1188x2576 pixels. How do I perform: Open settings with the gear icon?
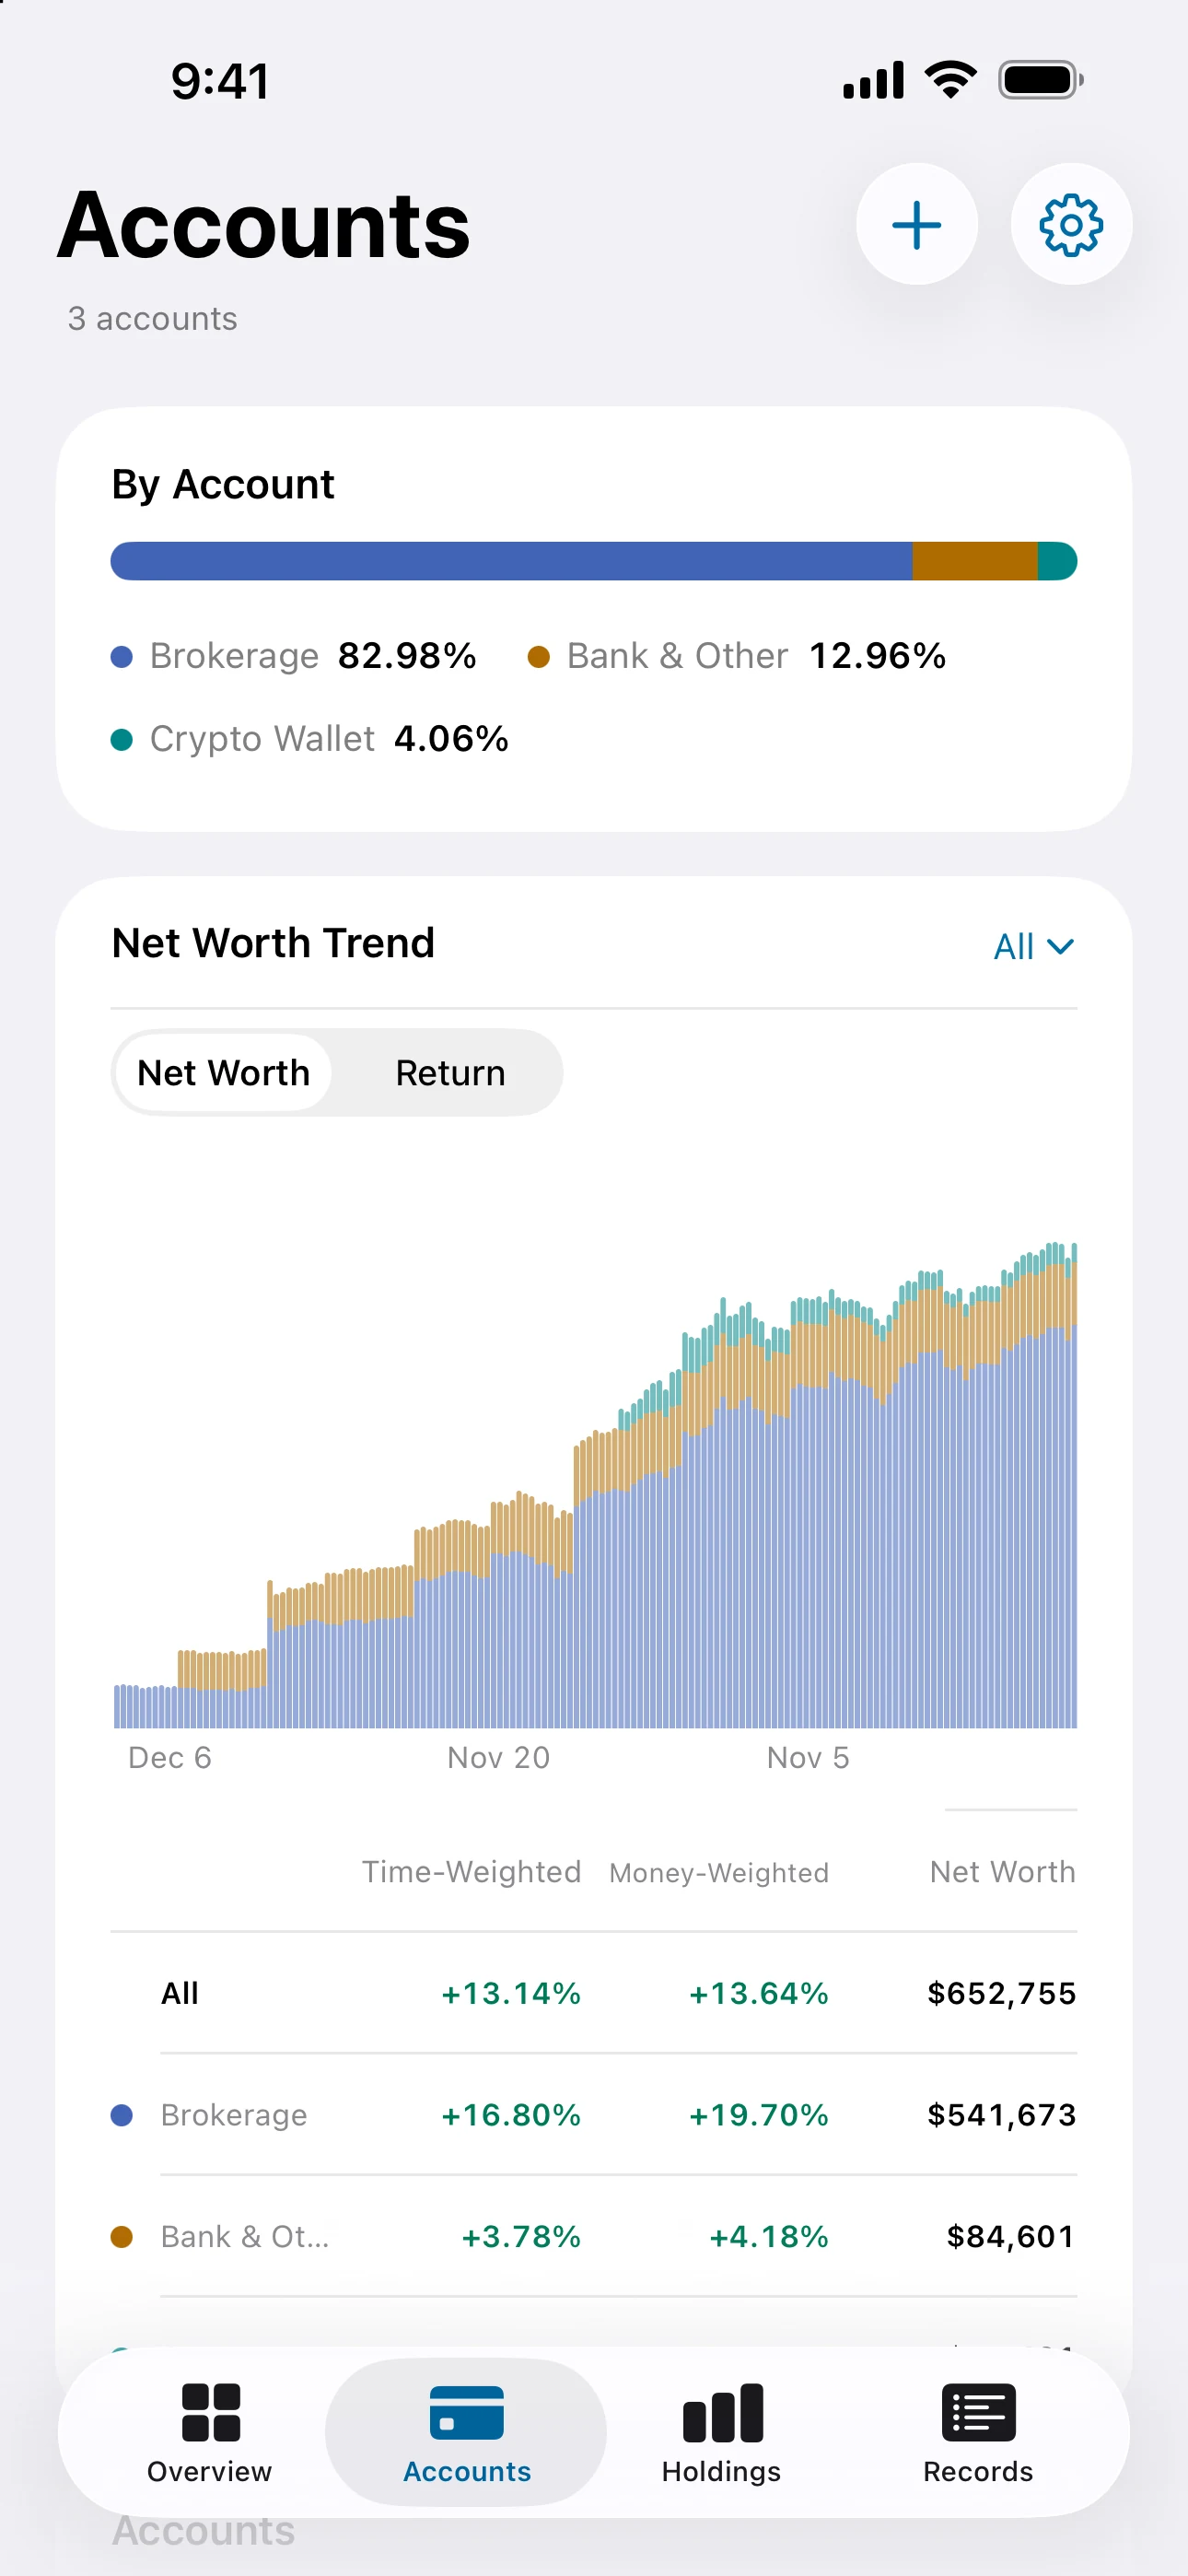coord(1071,224)
